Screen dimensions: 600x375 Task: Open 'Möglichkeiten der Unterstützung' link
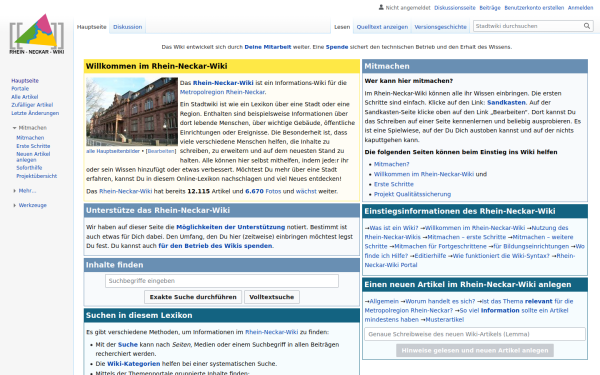pyautogui.click(x=231, y=227)
